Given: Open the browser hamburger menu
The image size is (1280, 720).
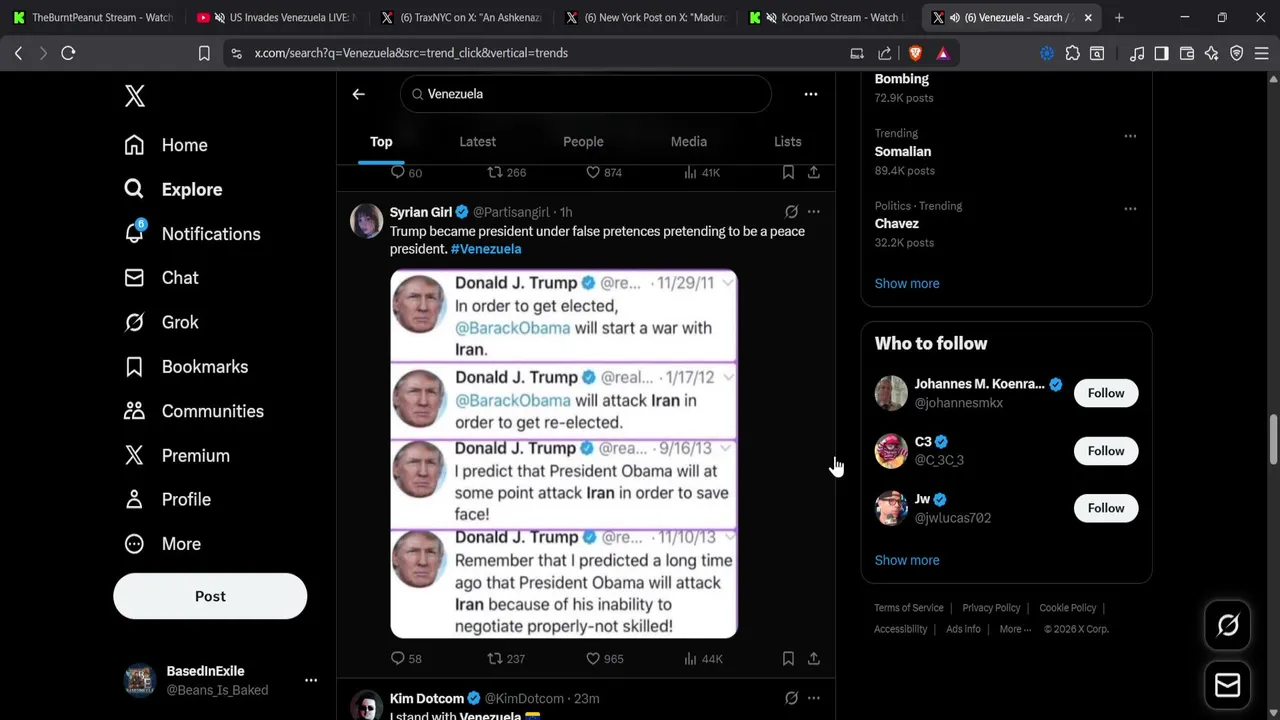Looking at the screenshot, I should point(1261,53).
